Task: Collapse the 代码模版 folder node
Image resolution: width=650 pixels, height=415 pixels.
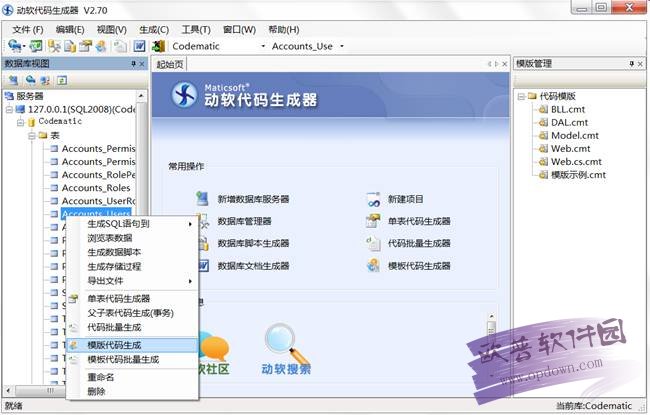Action: tap(521, 97)
